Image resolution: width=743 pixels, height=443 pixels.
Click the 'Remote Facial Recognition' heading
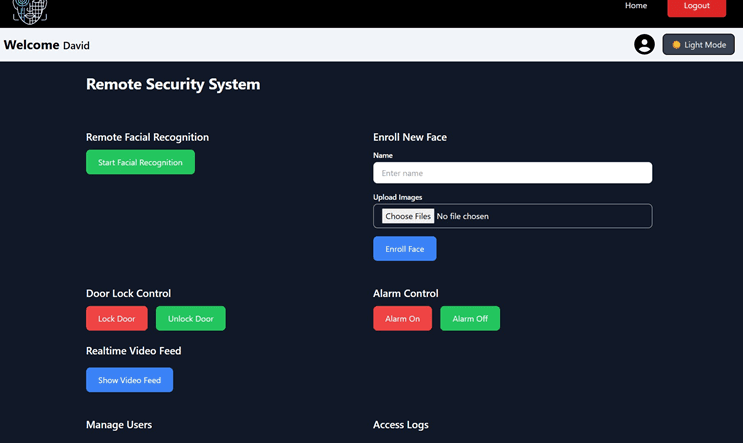[x=147, y=137]
